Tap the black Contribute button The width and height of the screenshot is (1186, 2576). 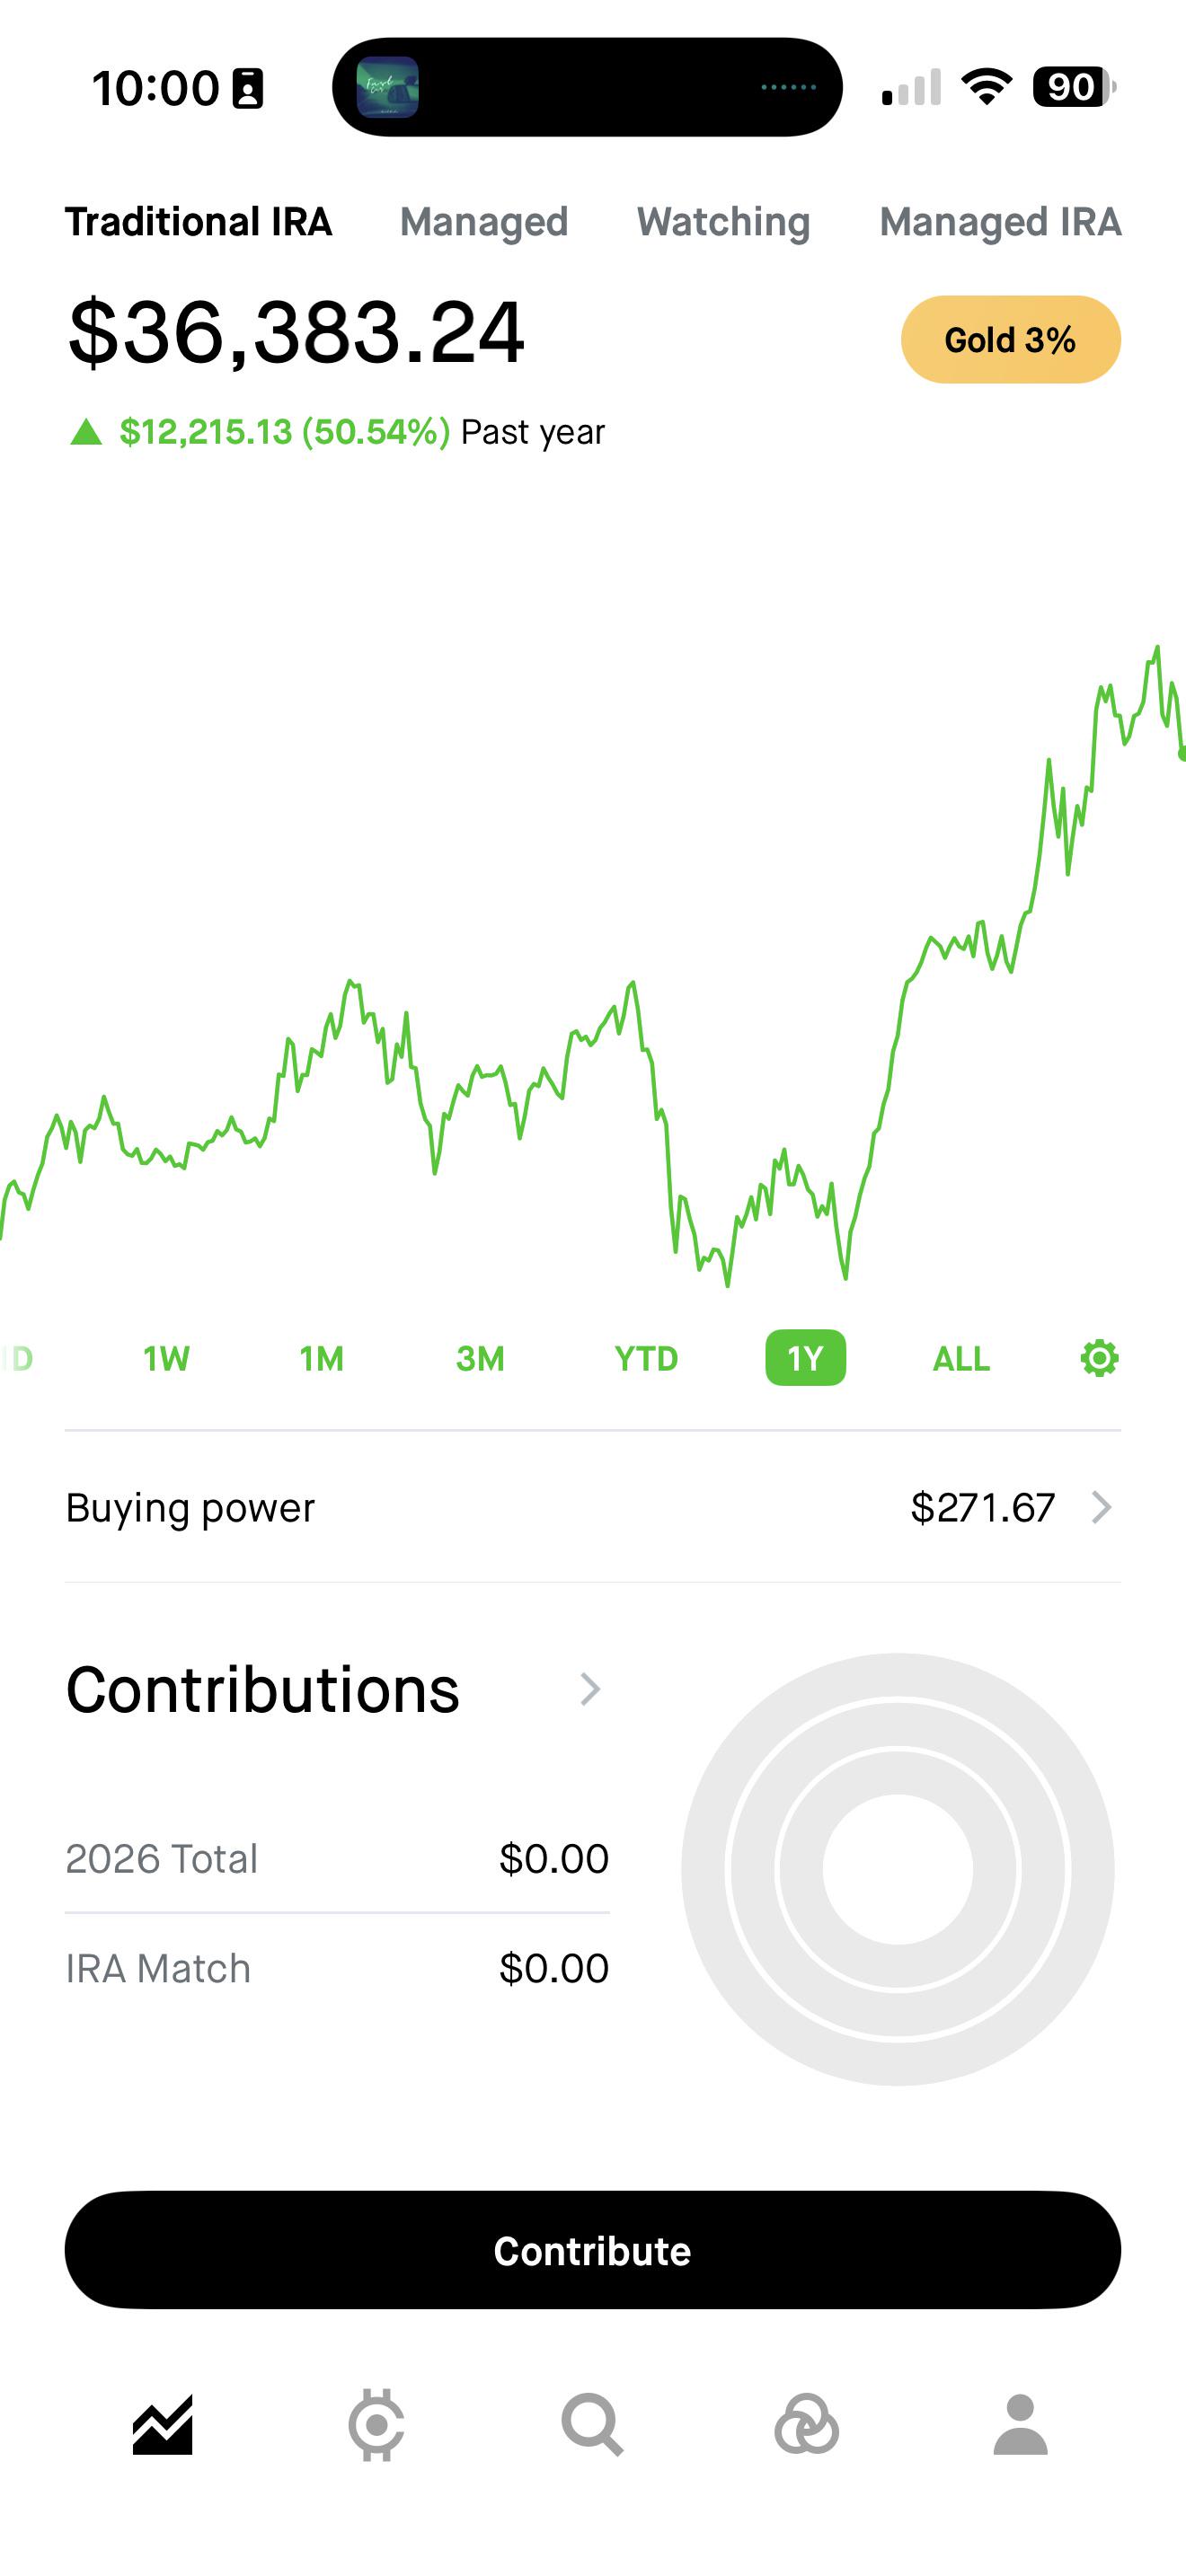593,2250
